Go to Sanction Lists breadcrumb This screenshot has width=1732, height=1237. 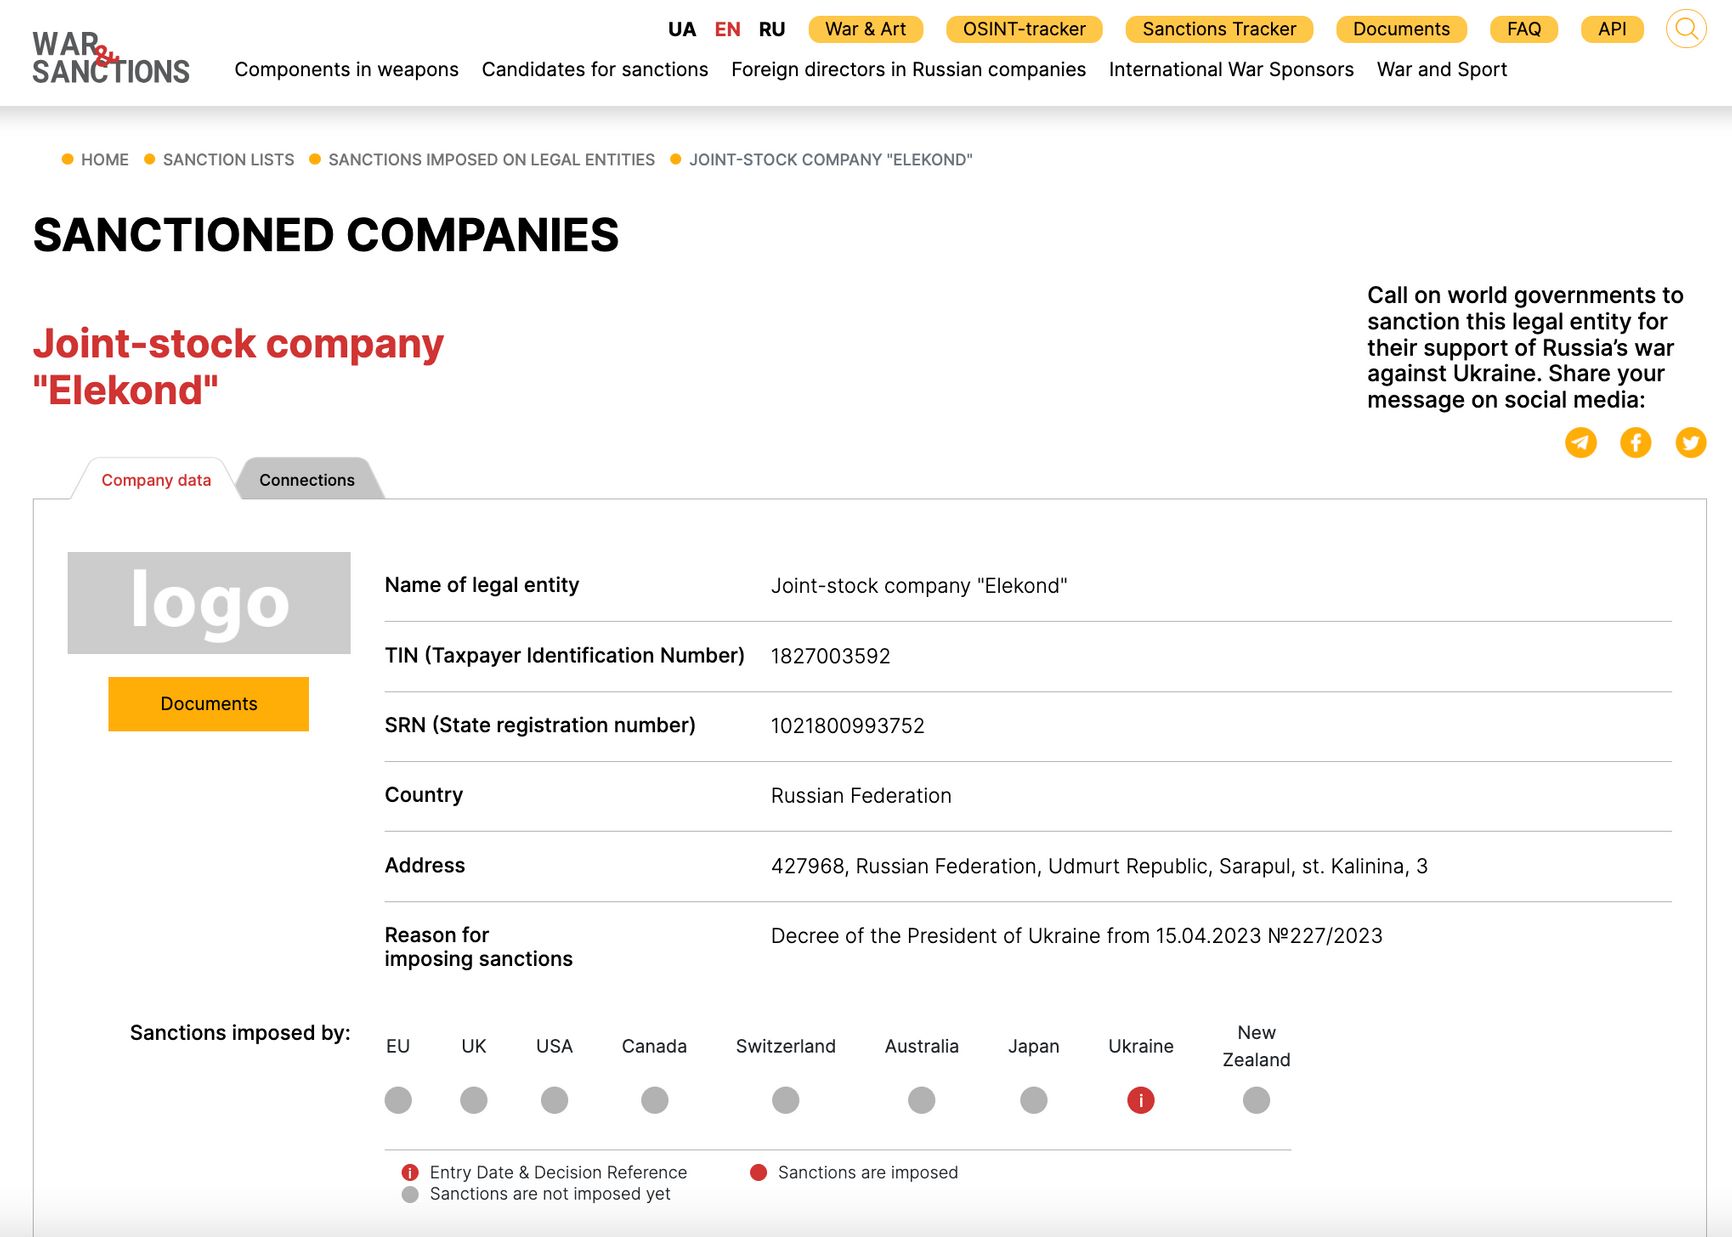pyautogui.click(x=228, y=160)
